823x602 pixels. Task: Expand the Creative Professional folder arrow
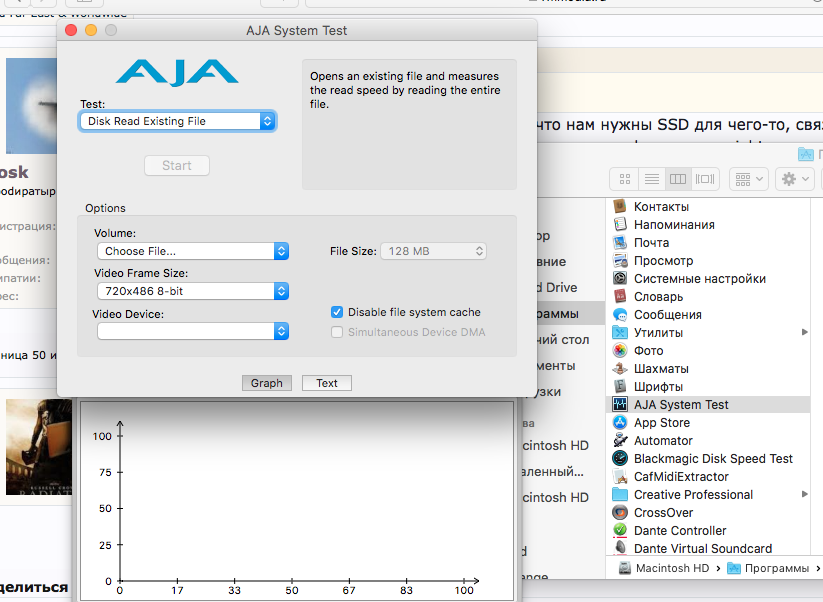pyautogui.click(x=804, y=494)
